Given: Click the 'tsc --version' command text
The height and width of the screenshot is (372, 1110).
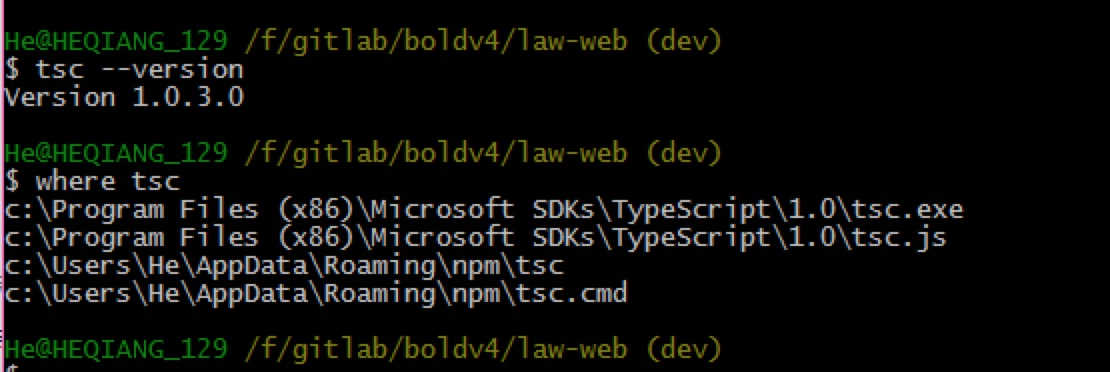Looking at the screenshot, I should pos(139,69).
